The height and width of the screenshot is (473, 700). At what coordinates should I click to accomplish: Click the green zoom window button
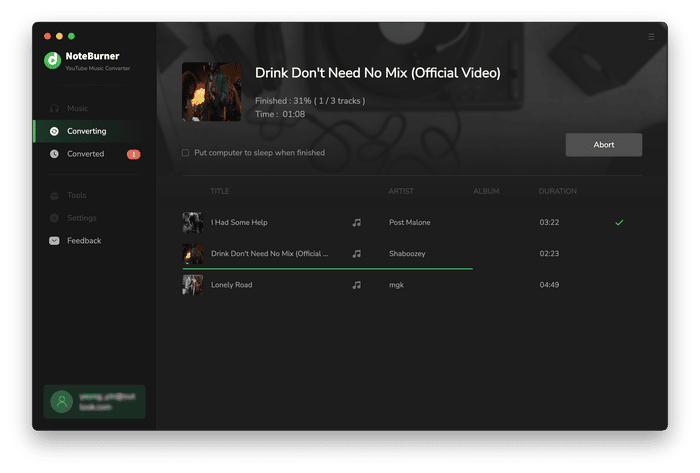point(71,36)
